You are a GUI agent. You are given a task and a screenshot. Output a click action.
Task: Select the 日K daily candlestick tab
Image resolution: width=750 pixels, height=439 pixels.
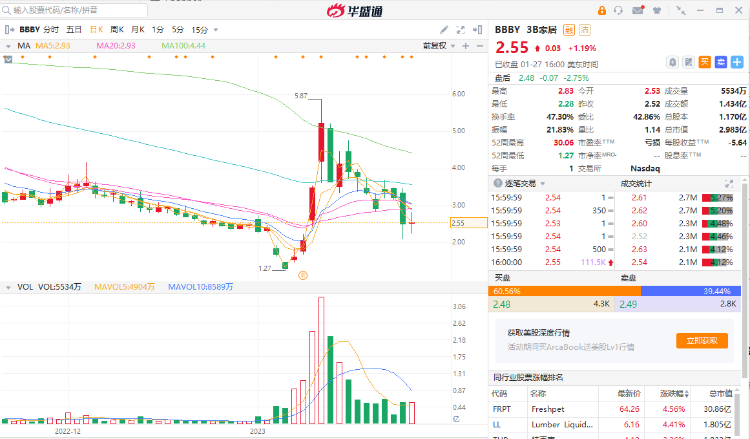click(97, 30)
